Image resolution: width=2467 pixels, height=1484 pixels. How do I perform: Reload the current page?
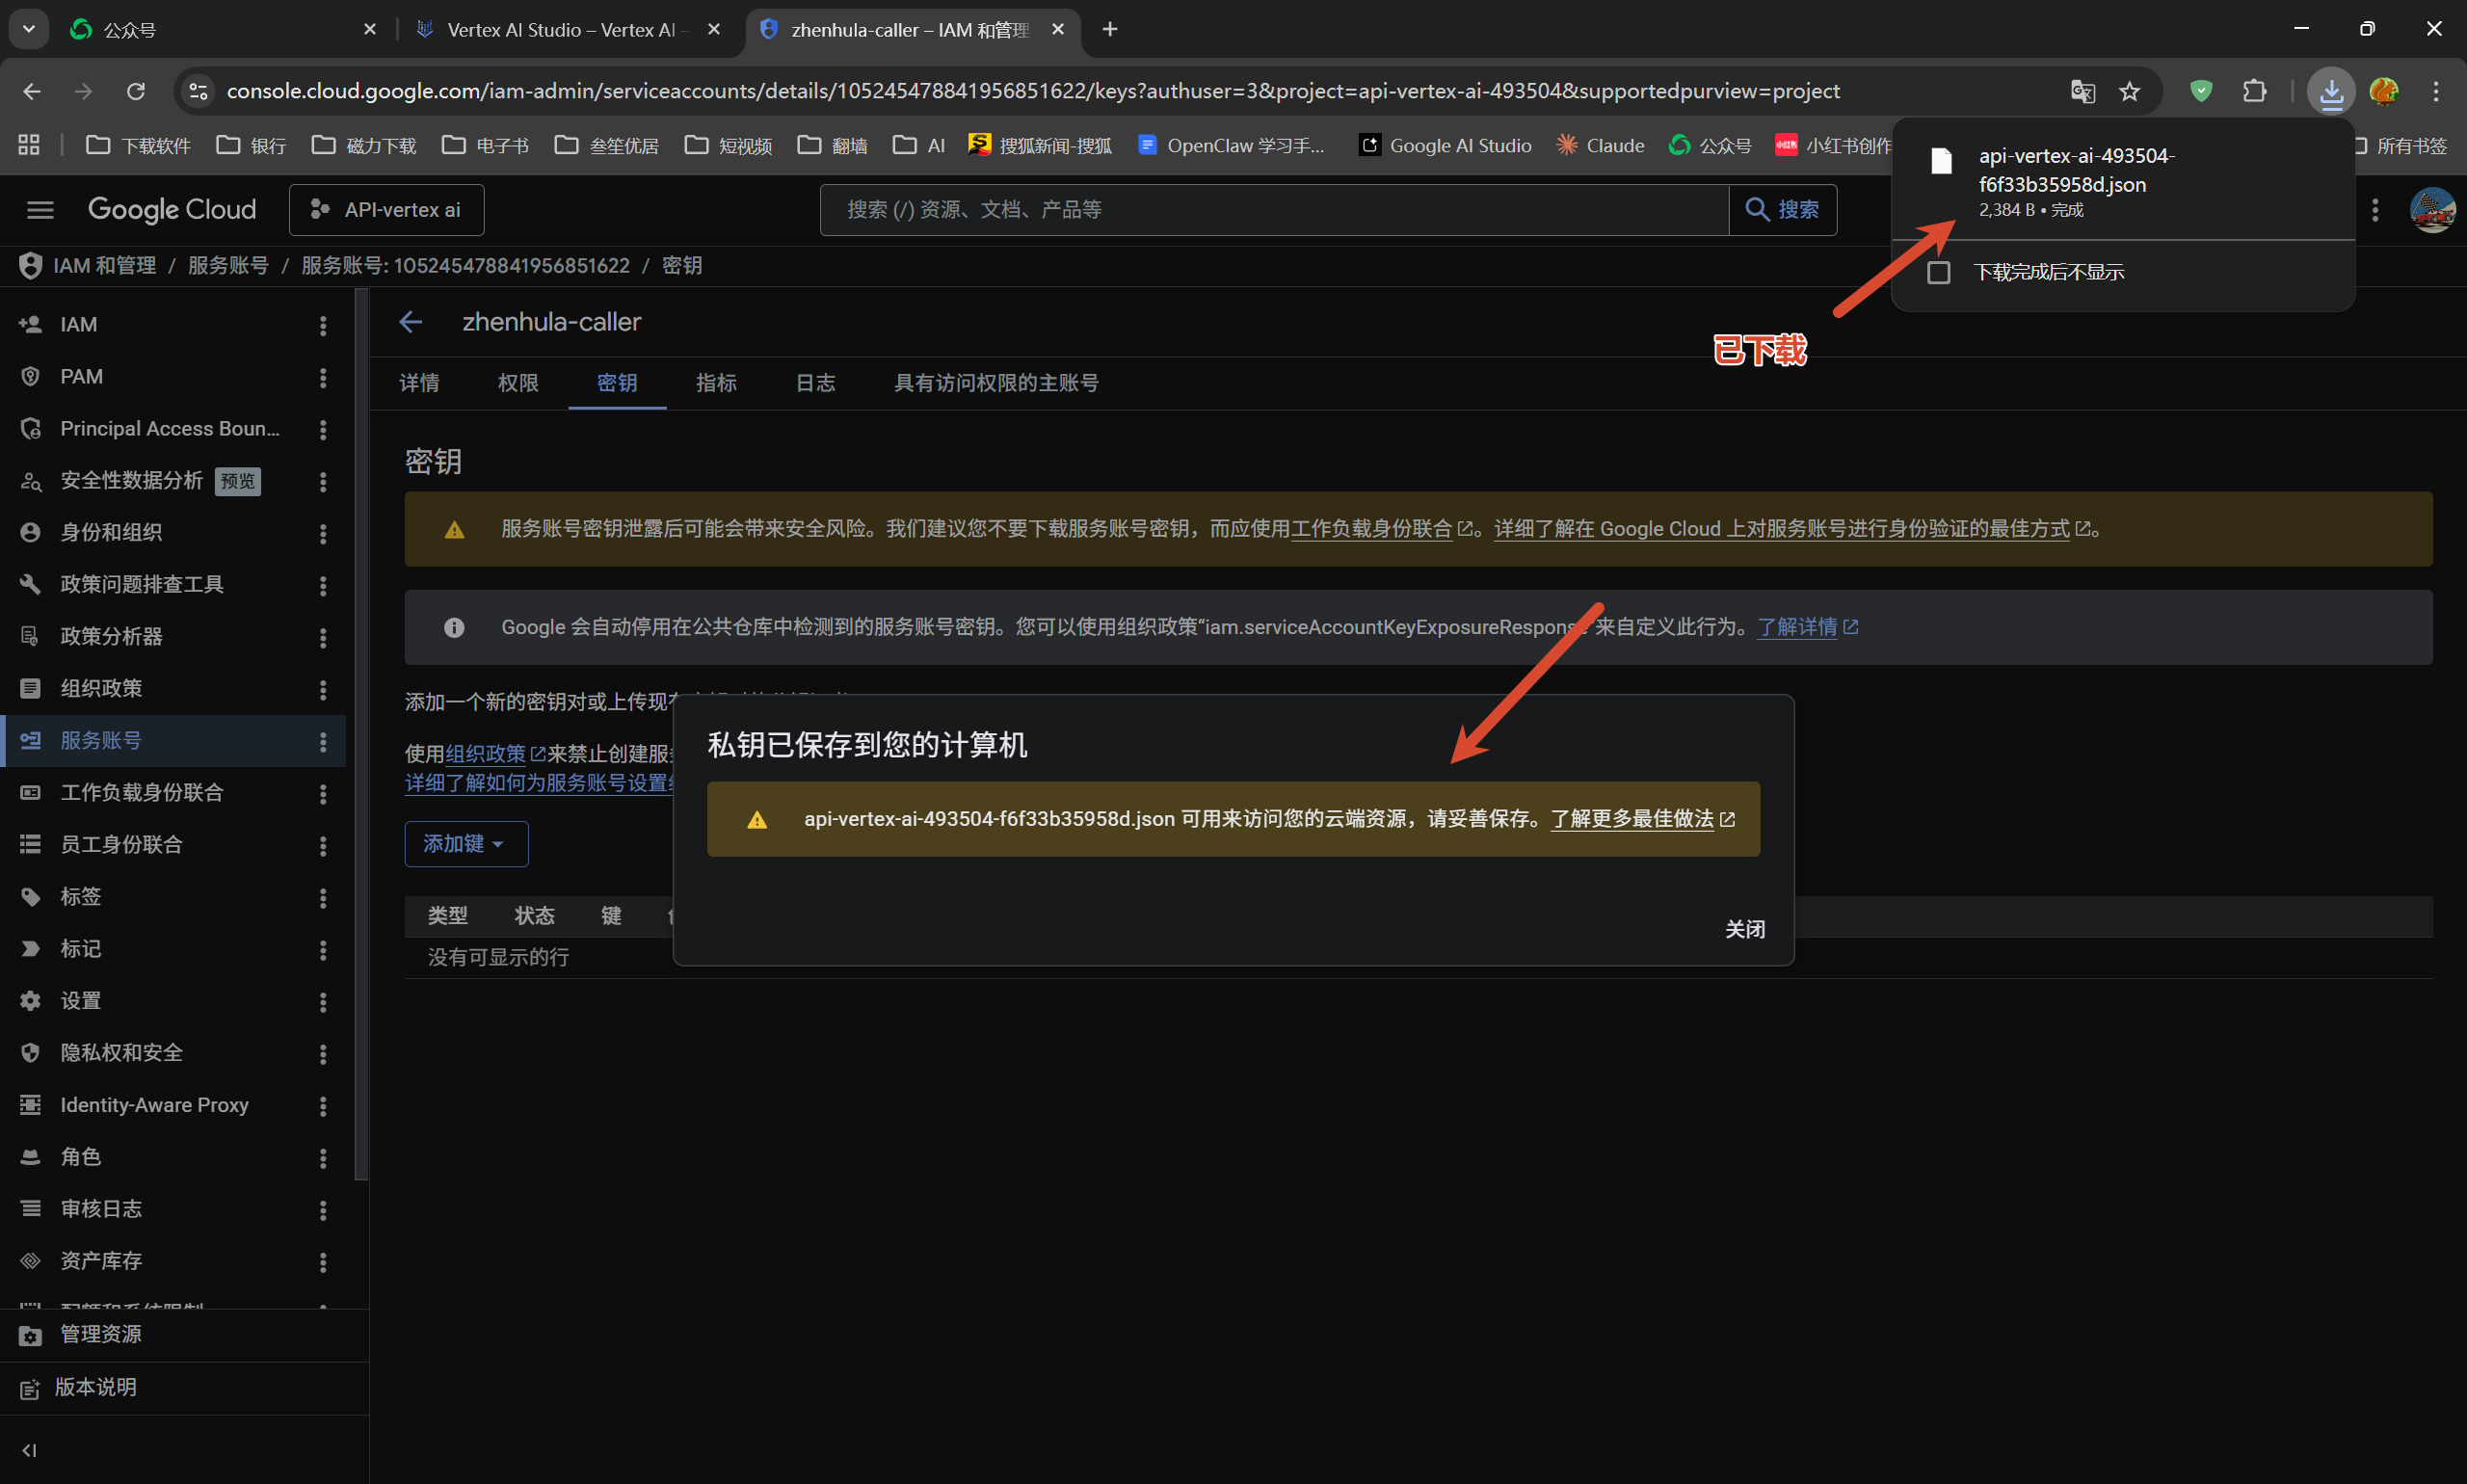[136, 91]
